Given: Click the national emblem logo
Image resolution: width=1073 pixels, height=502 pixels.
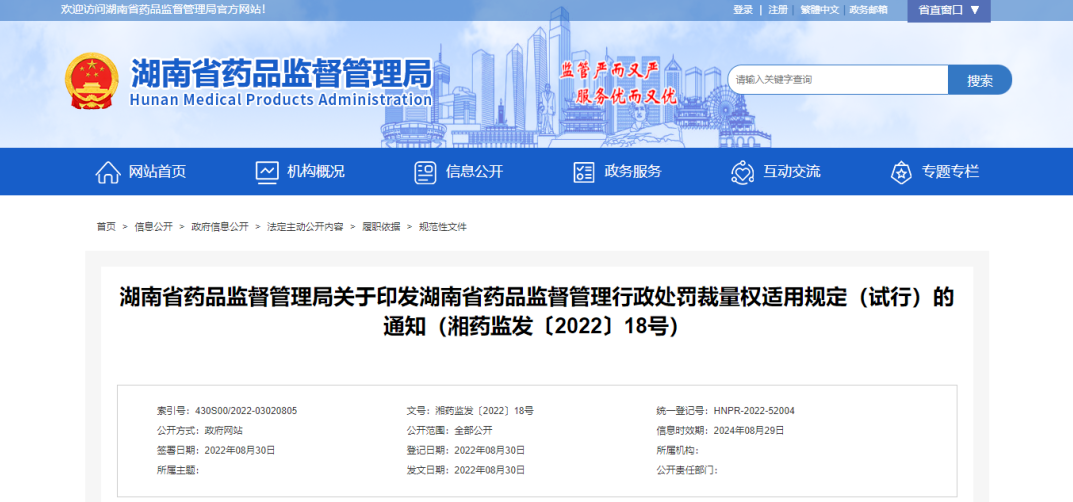Looking at the screenshot, I should pyautogui.click(x=92, y=81).
